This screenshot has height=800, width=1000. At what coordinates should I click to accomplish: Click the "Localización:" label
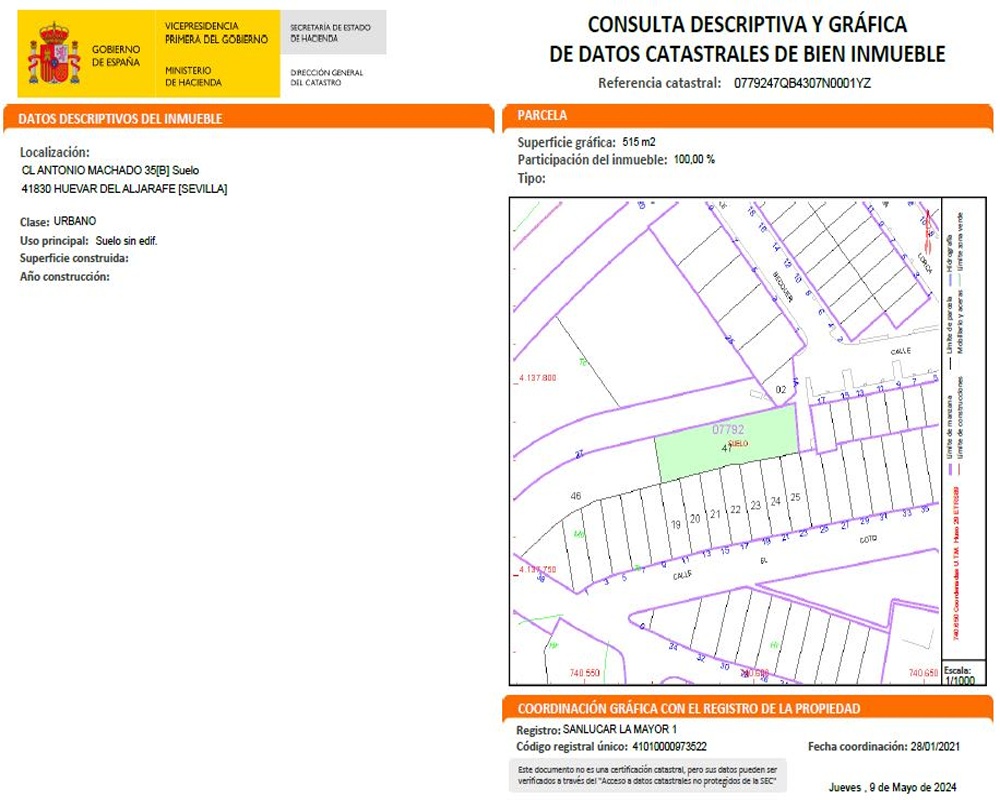click(55, 152)
